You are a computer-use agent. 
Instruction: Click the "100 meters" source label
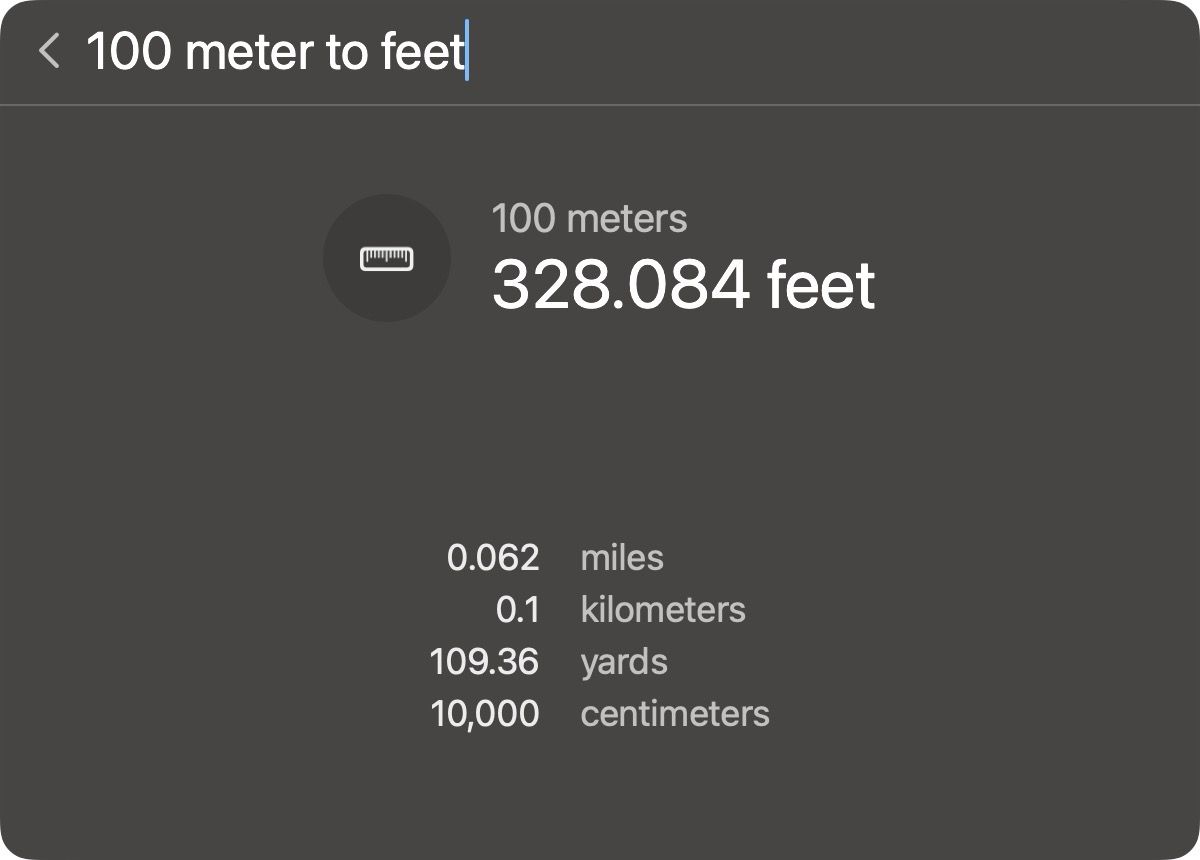[589, 218]
